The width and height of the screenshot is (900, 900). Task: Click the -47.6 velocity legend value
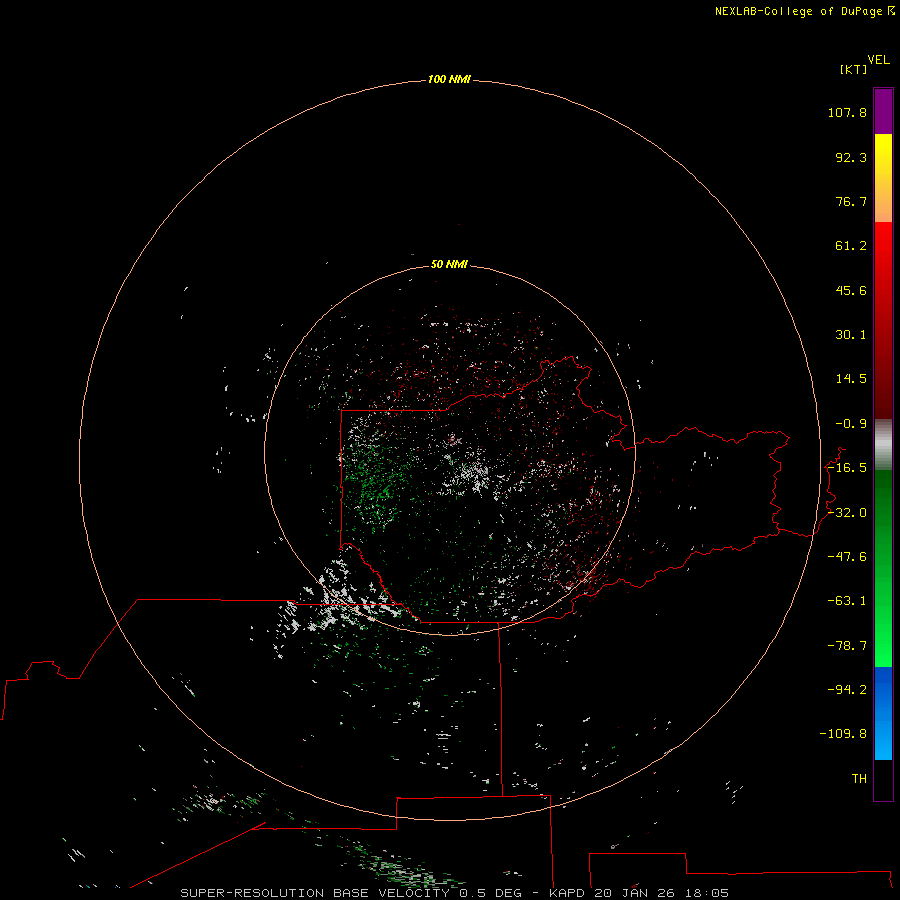tap(847, 557)
